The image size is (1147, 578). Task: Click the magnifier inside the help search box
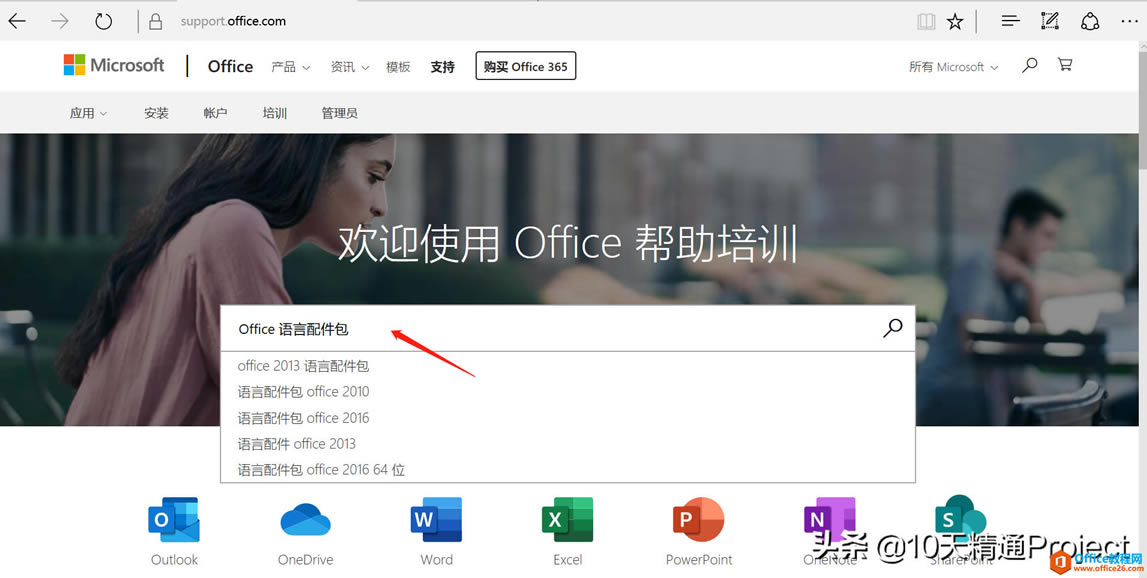click(x=892, y=328)
